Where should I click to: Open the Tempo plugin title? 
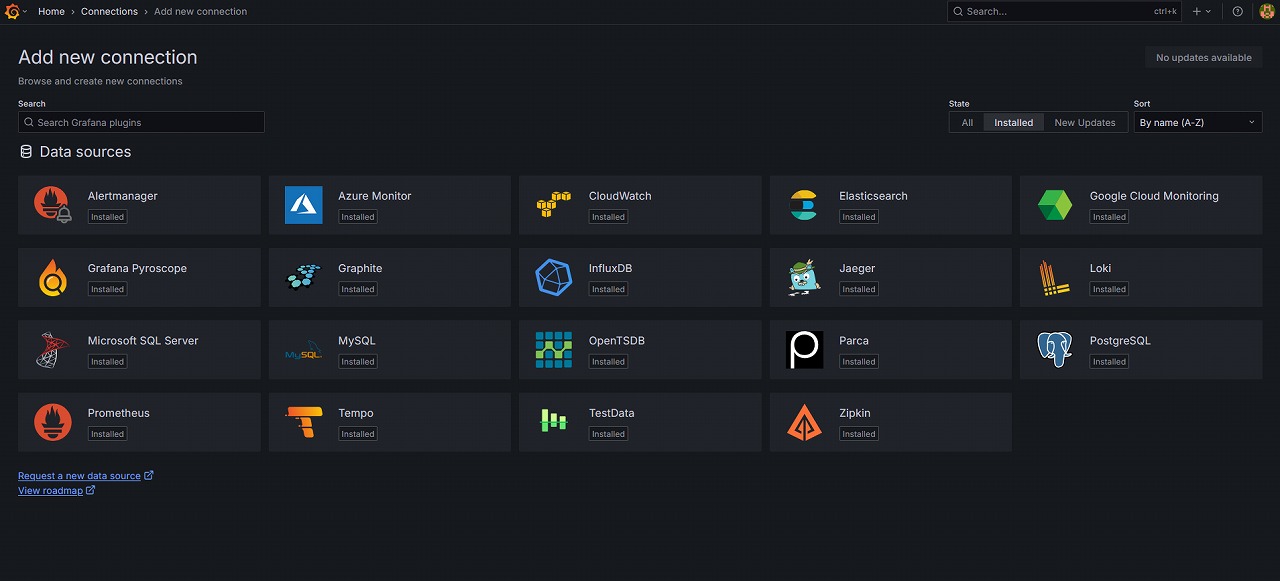(x=356, y=413)
